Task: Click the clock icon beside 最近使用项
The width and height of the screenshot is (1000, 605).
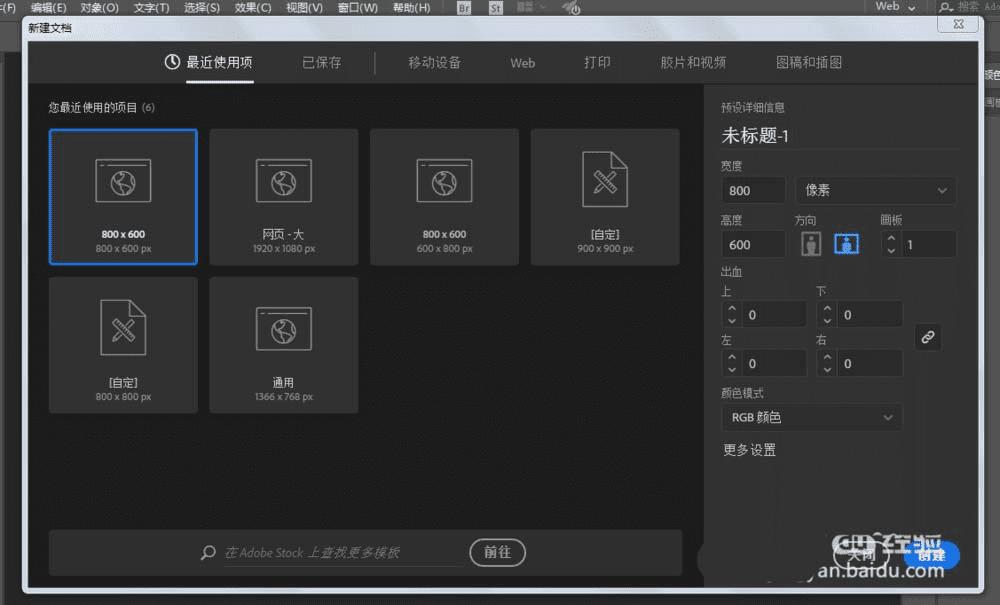Action: (172, 62)
